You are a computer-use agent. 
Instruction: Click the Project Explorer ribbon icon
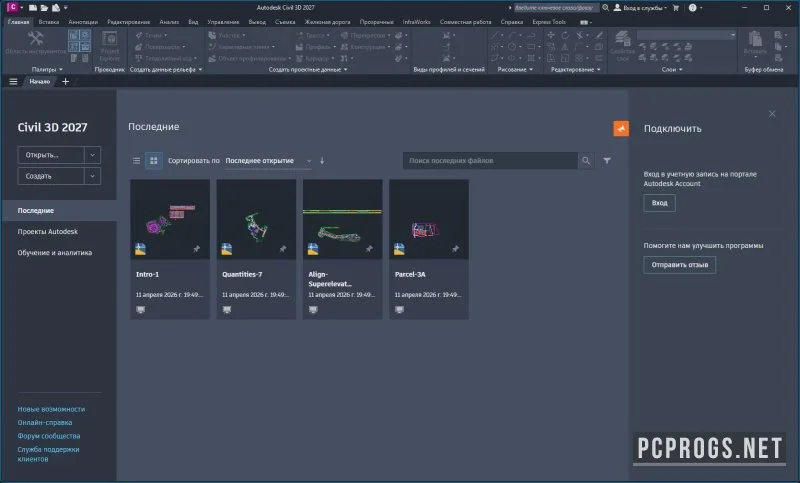coord(110,39)
